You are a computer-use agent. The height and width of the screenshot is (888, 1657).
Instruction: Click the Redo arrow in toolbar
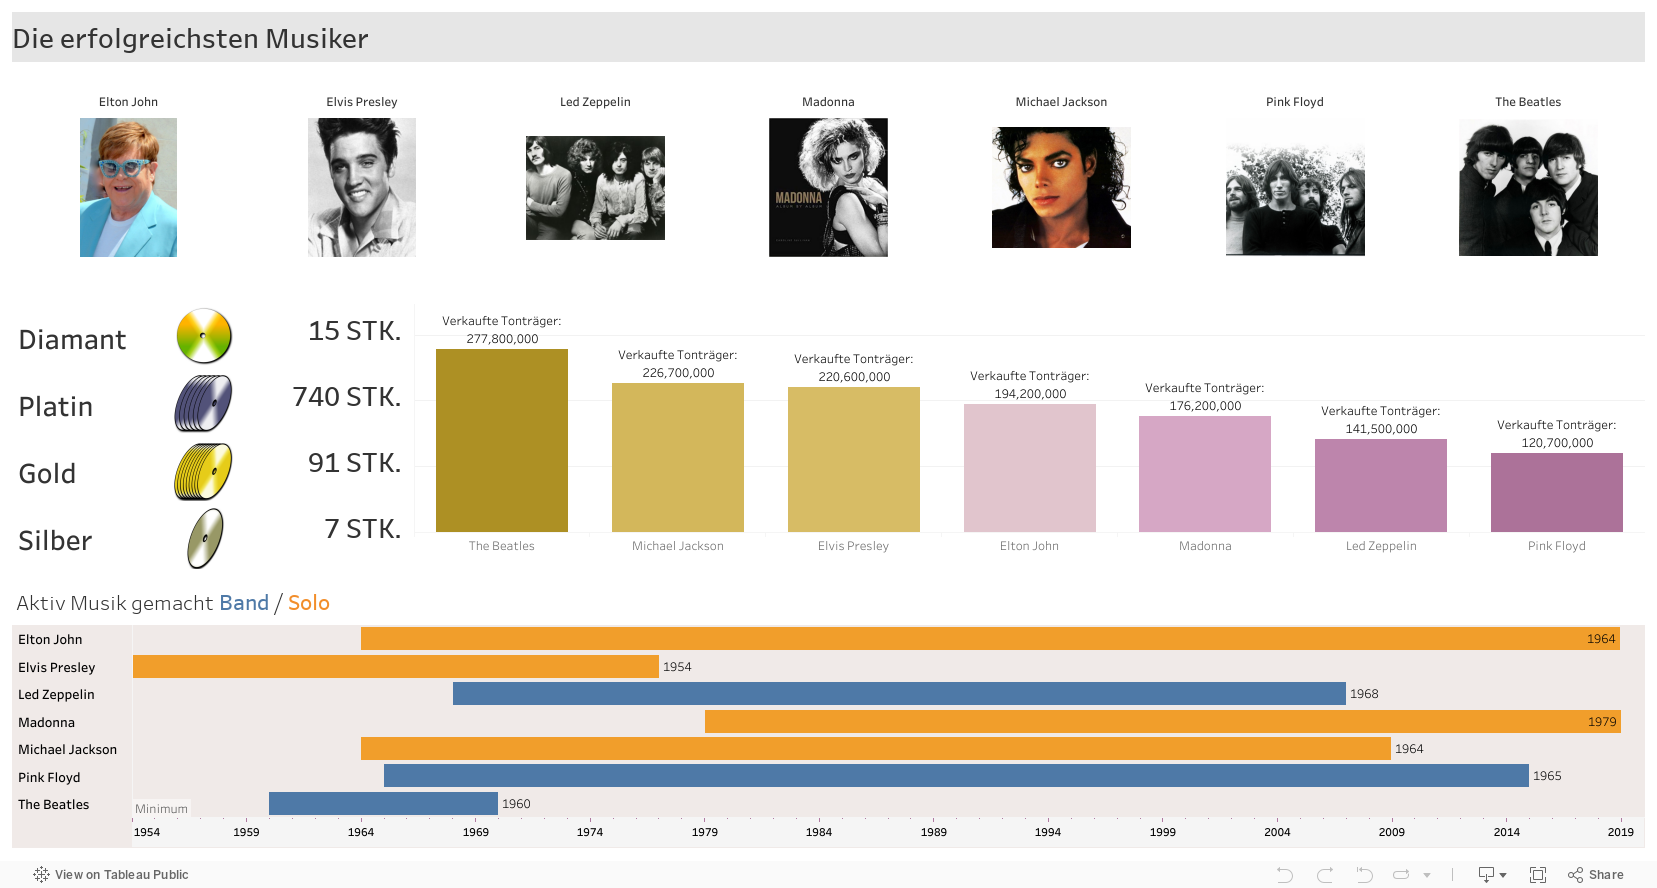pyautogui.click(x=1325, y=875)
